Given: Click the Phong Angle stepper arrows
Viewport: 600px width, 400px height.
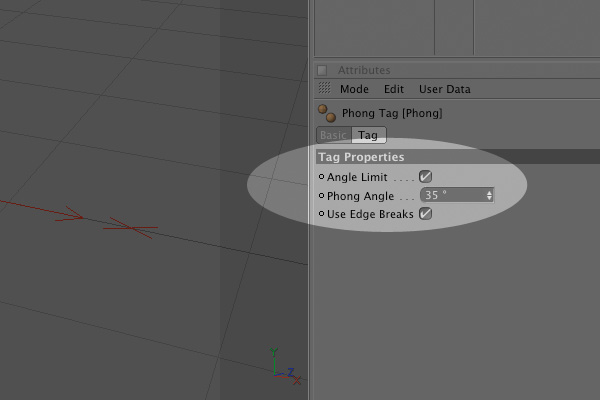Looking at the screenshot, I should click(489, 195).
